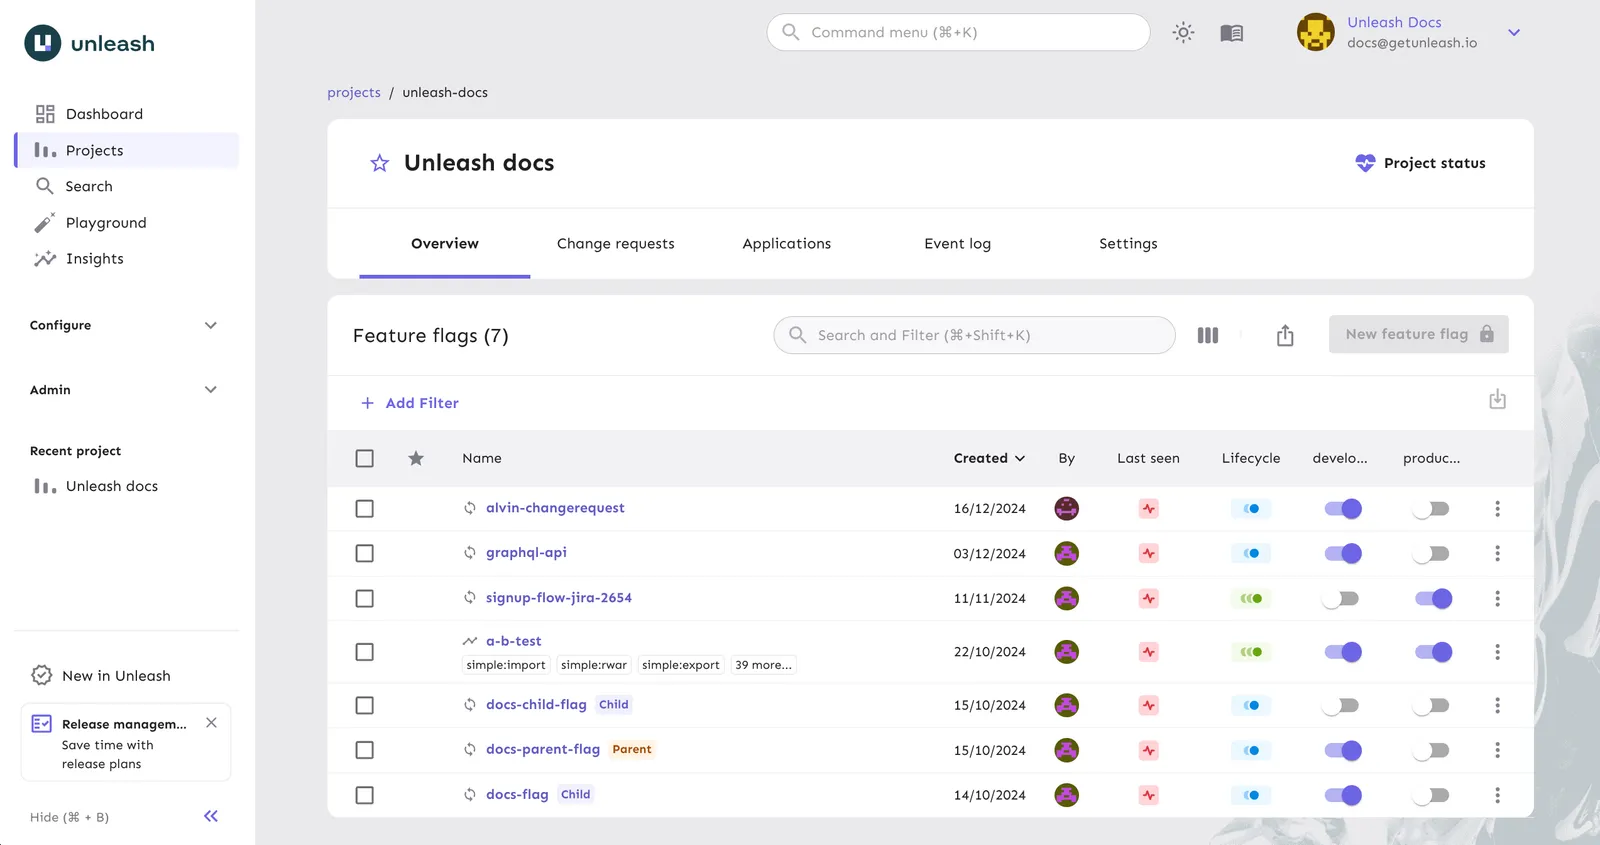Viewport: 1600px width, 845px height.
Task: Open the documentation book icon
Action: click(x=1232, y=33)
